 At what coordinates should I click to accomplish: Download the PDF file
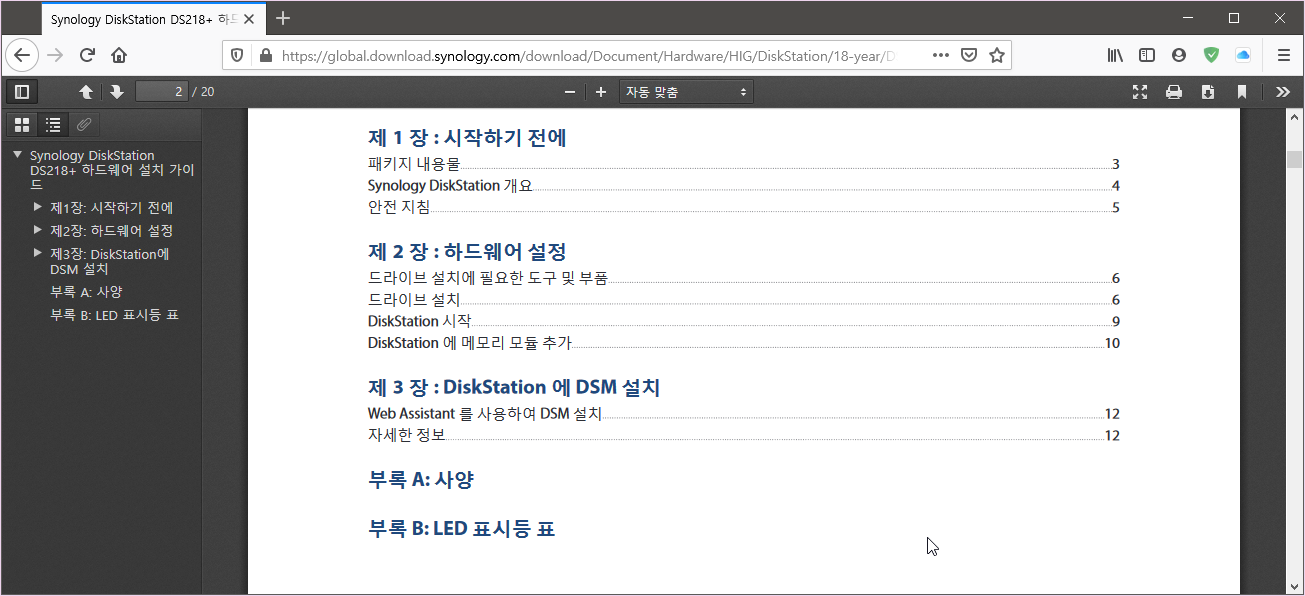coord(1208,92)
